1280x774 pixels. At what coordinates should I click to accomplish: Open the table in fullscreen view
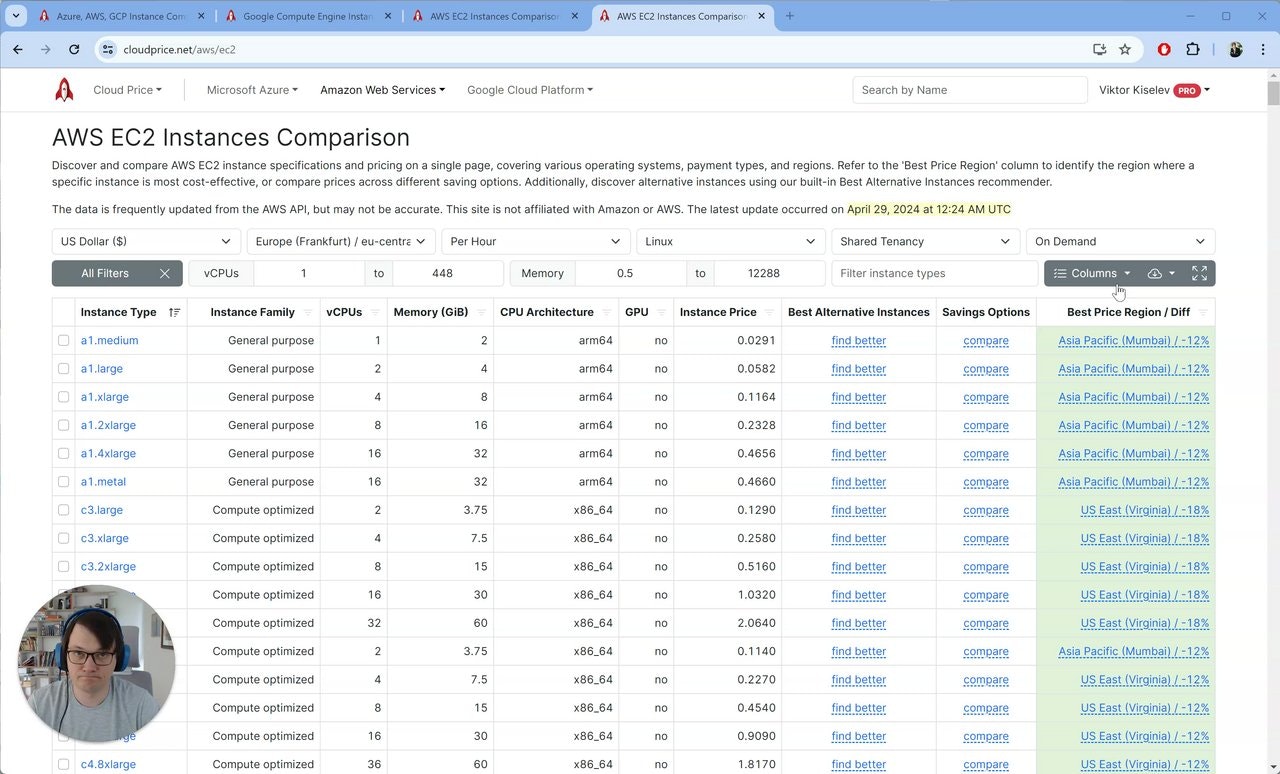[1199, 273]
